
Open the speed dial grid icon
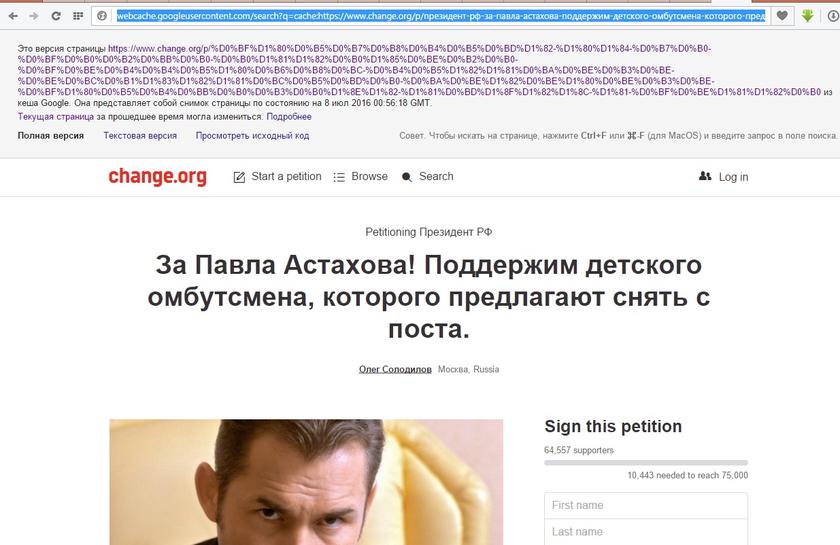click(x=78, y=16)
